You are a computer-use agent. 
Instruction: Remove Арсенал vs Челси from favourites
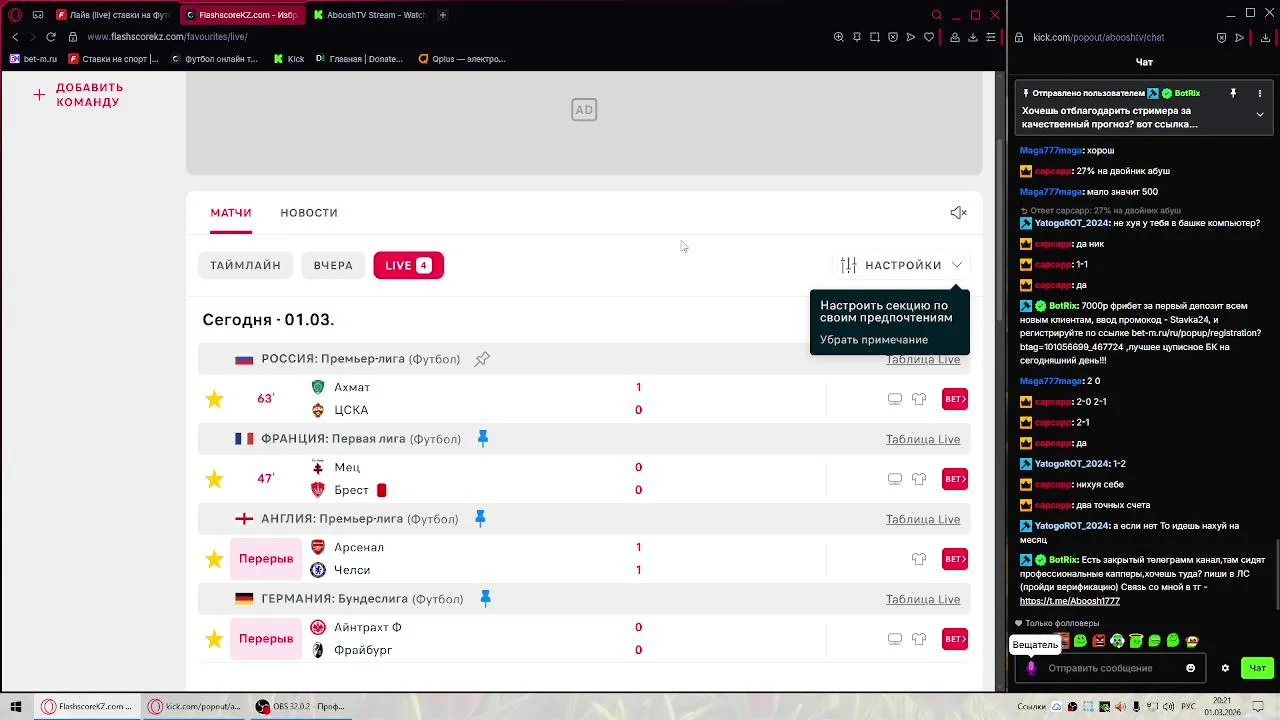tap(214, 559)
